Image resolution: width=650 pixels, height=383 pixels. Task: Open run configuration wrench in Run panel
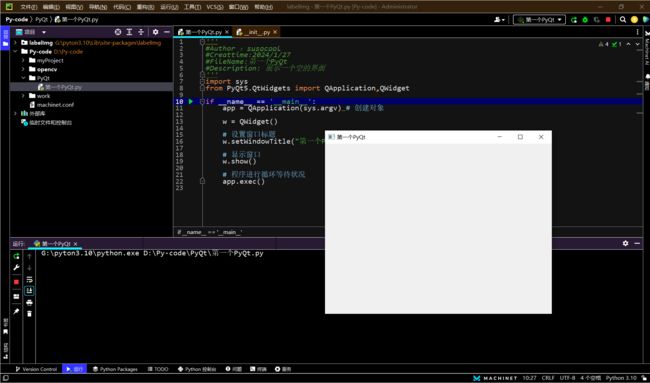16,268
